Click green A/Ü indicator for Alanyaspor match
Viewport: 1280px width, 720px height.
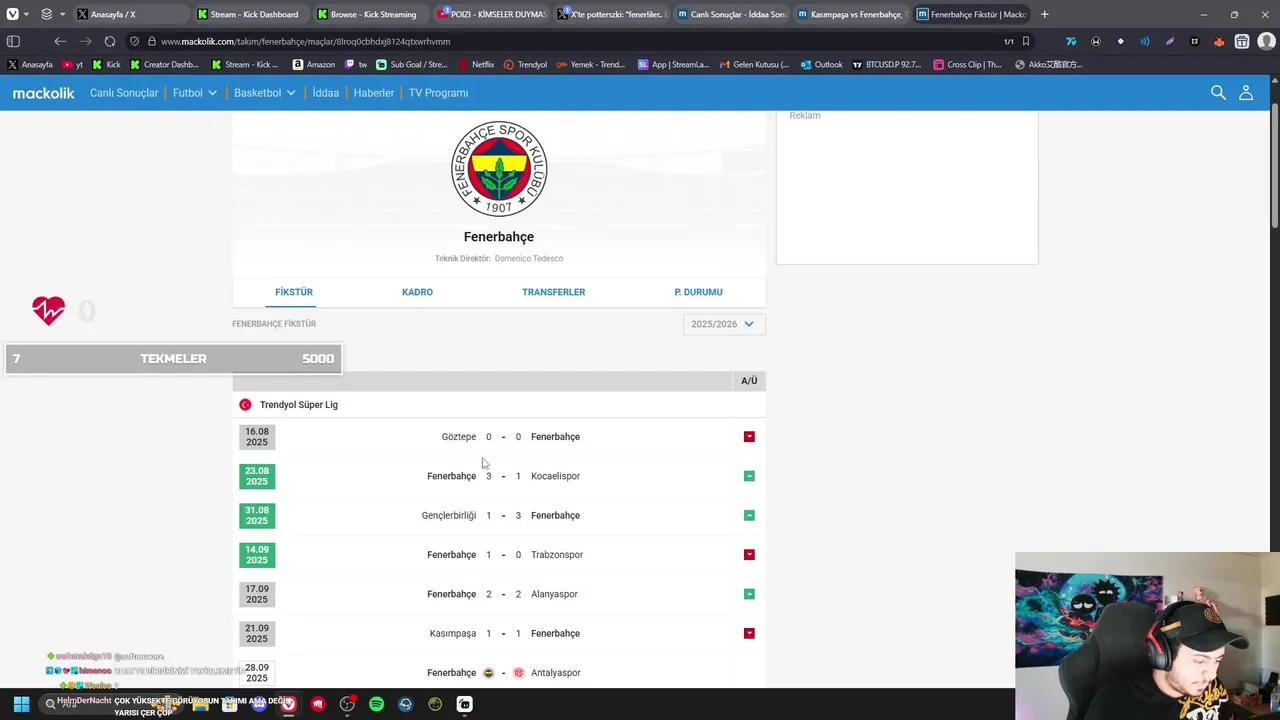749,594
